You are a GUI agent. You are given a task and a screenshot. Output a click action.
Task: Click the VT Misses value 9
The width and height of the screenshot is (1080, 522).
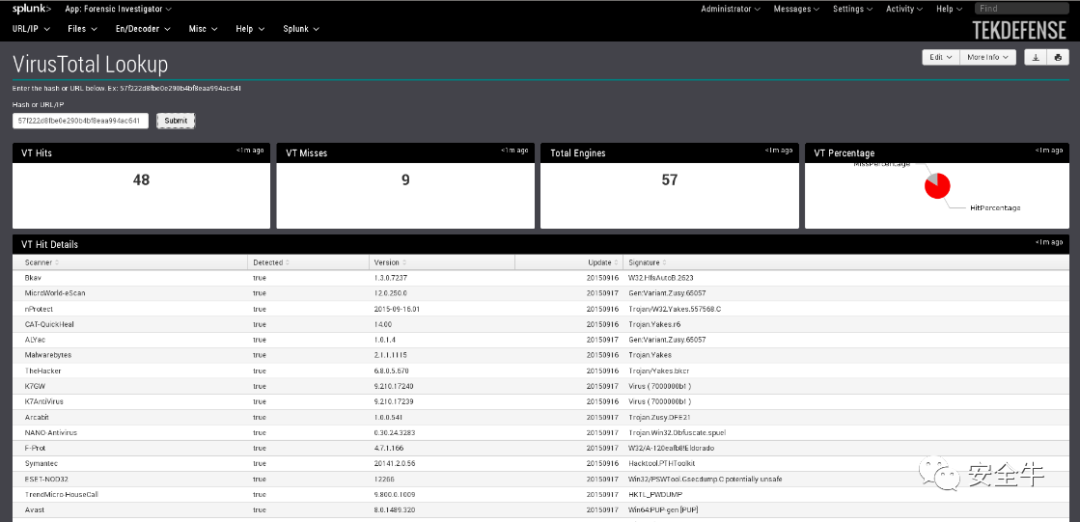click(x=405, y=180)
